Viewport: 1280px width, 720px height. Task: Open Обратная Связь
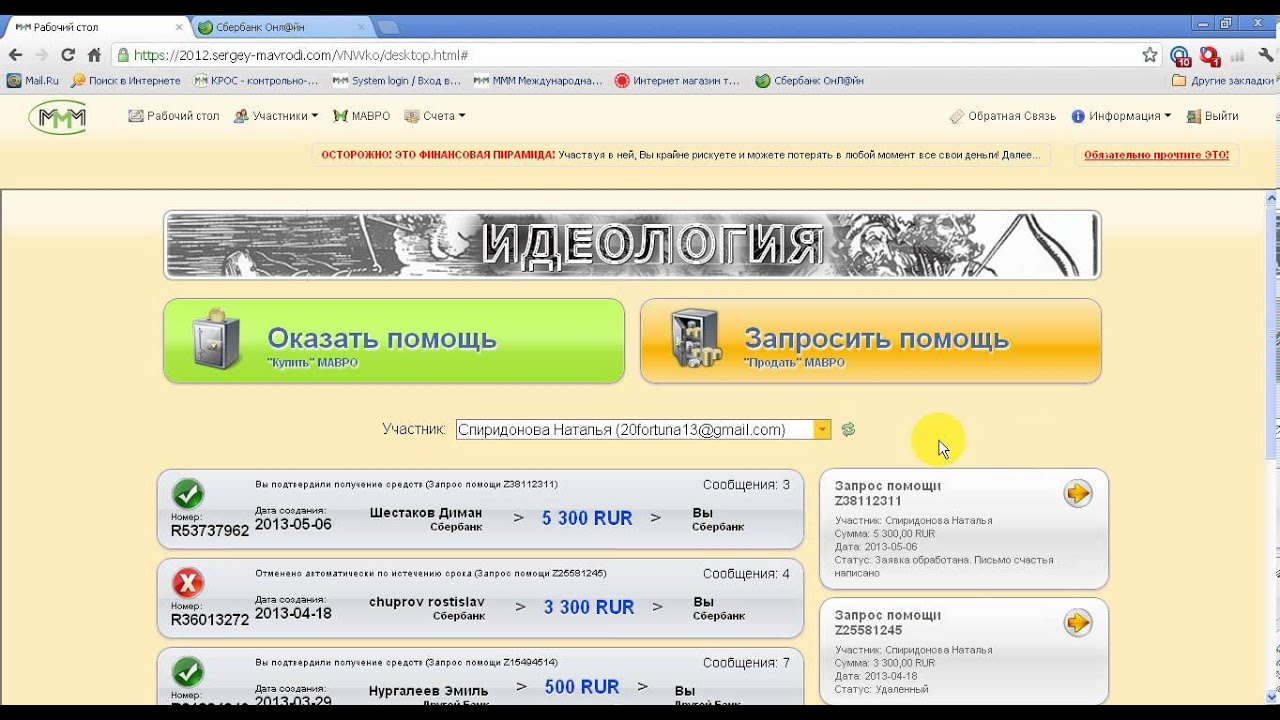tap(1003, 116)
